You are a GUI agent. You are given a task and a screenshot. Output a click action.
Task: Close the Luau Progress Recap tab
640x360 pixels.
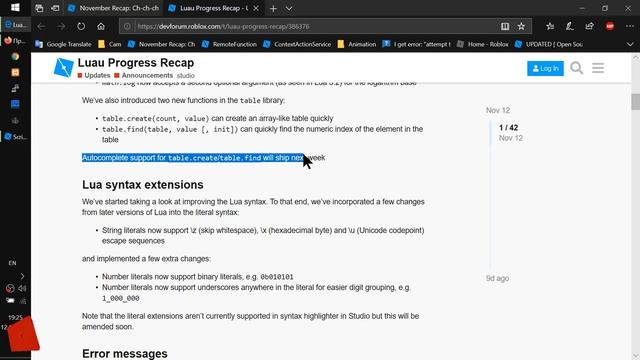(256, 8)
